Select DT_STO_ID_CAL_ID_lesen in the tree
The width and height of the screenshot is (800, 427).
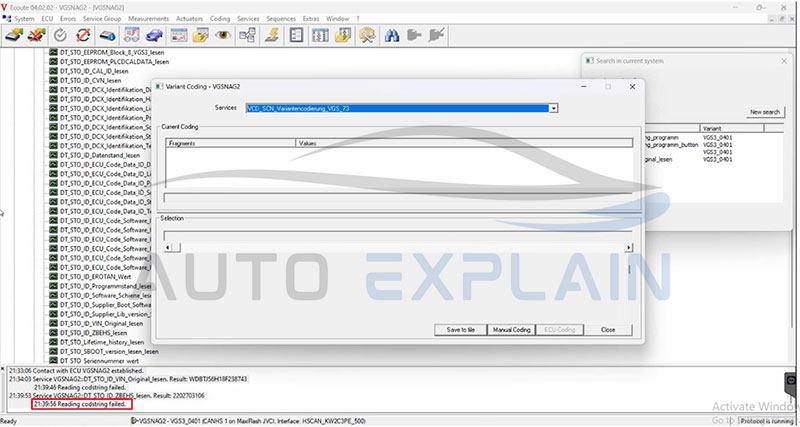(x=94, y=71)
